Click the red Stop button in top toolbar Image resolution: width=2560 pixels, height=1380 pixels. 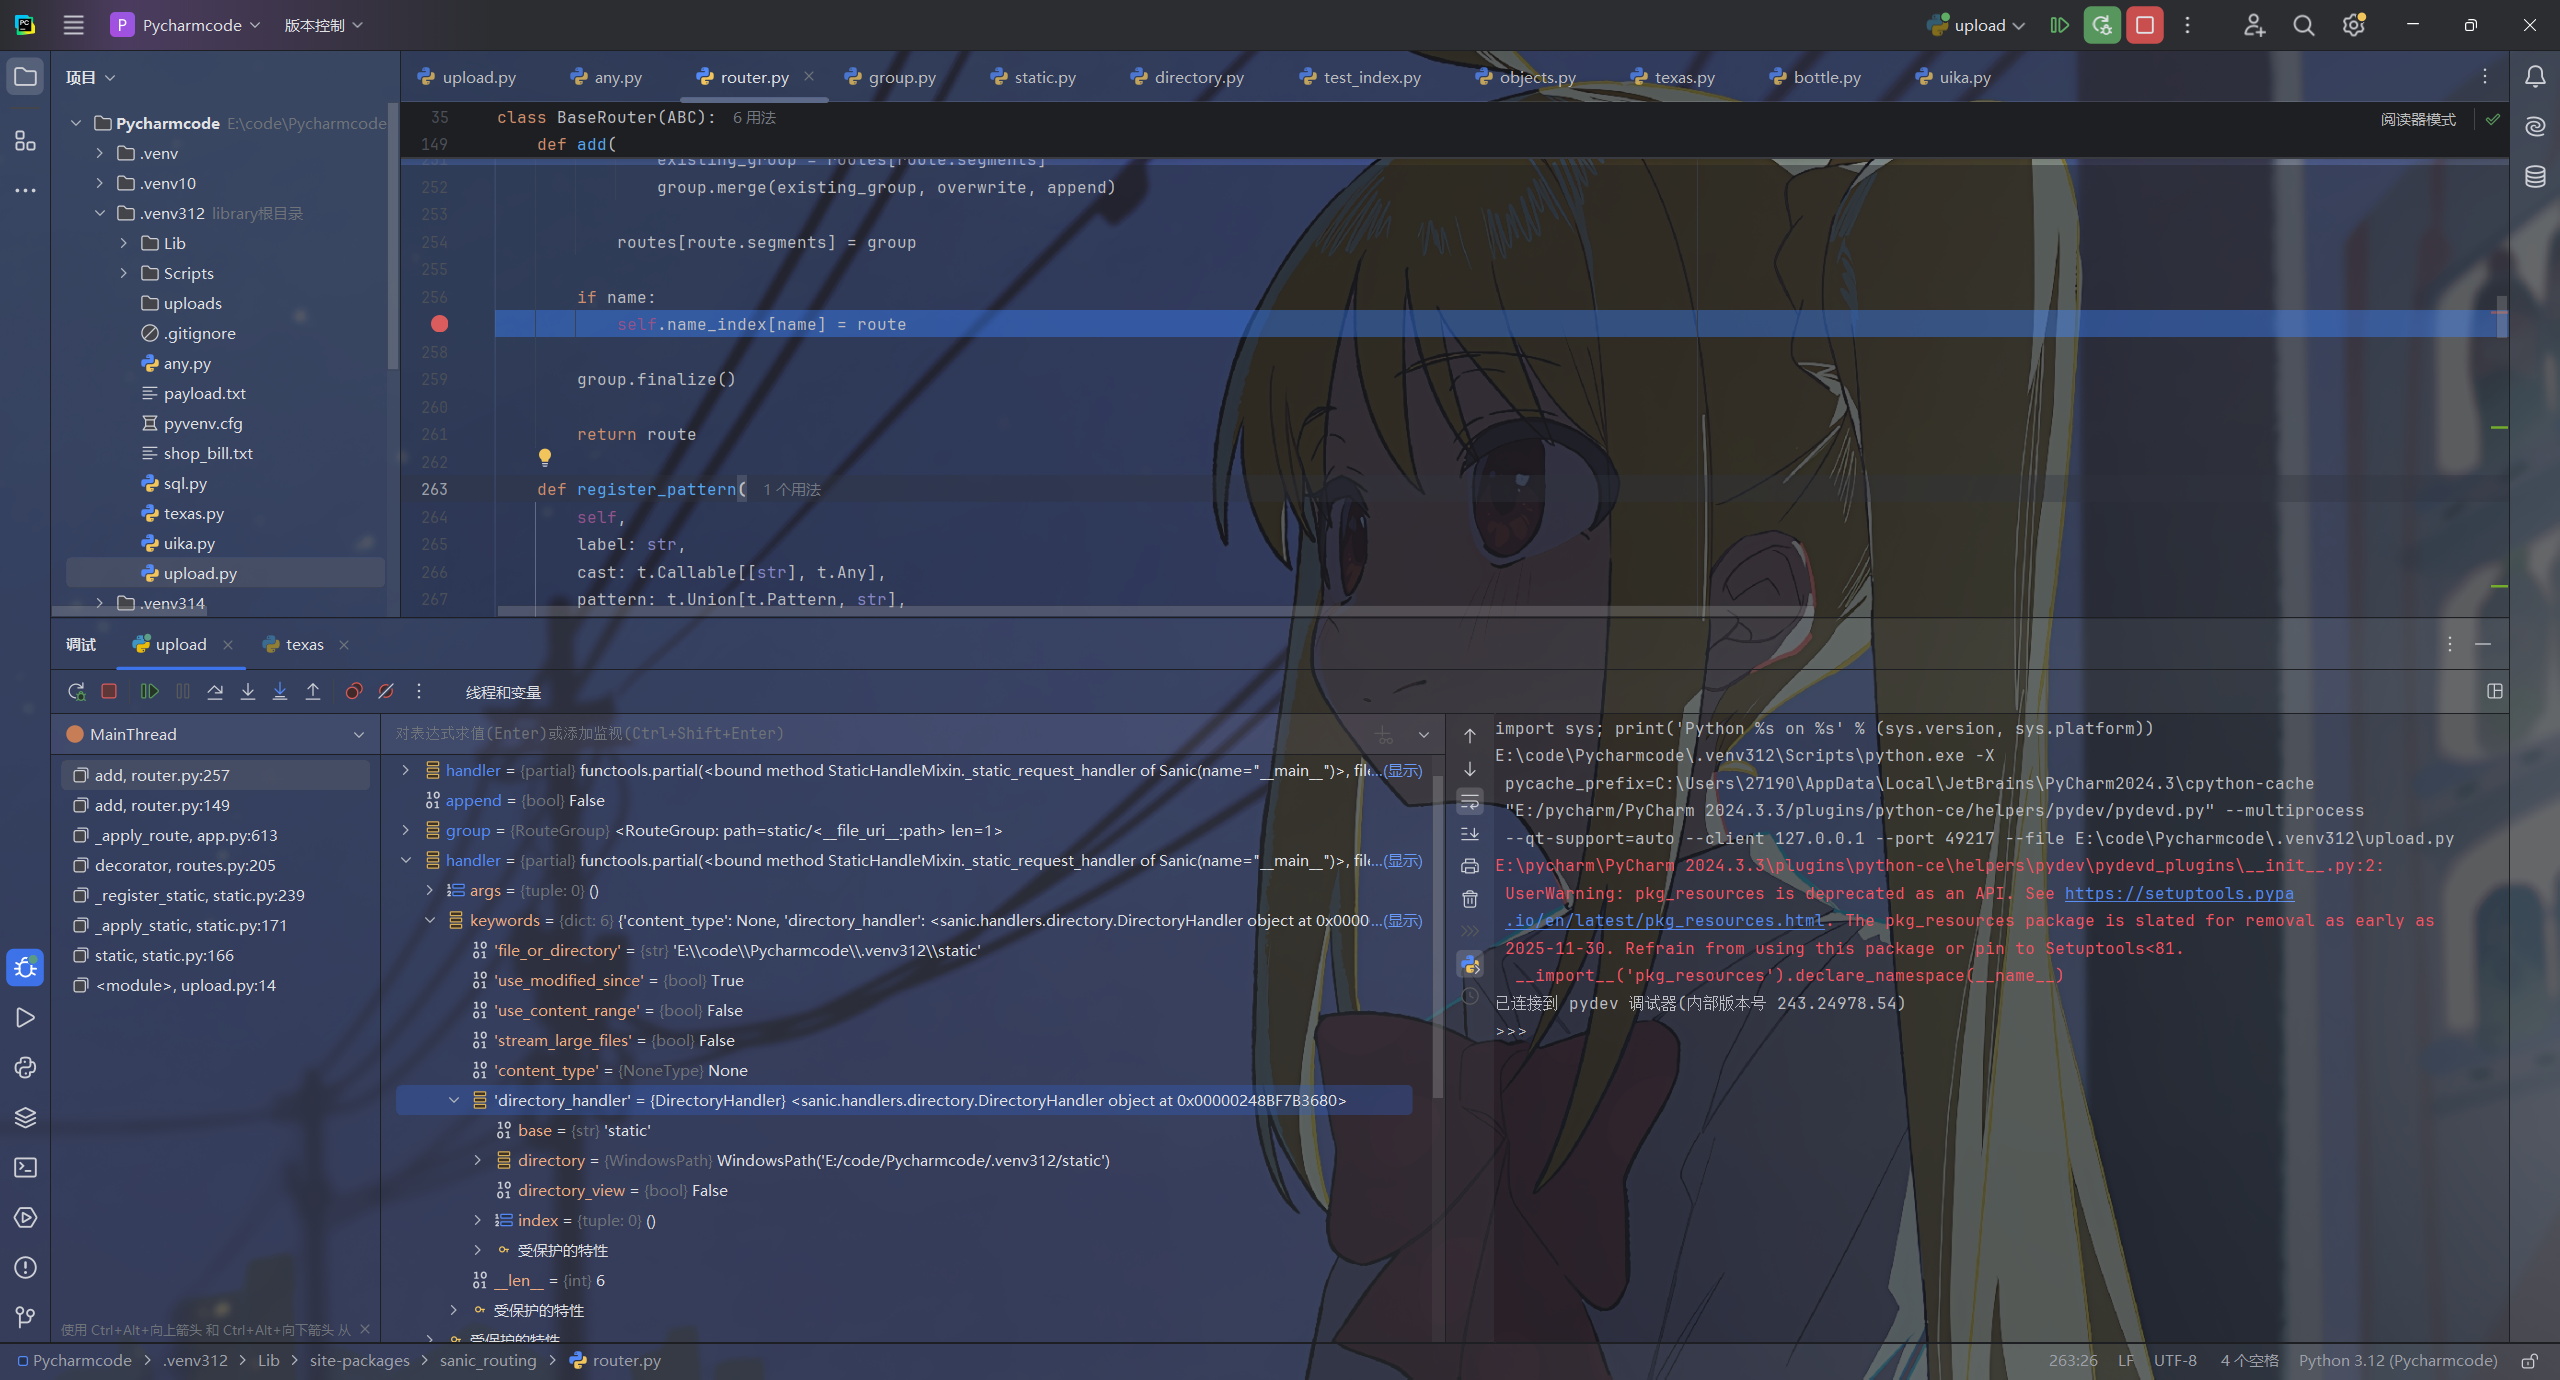coord(2145,25)
